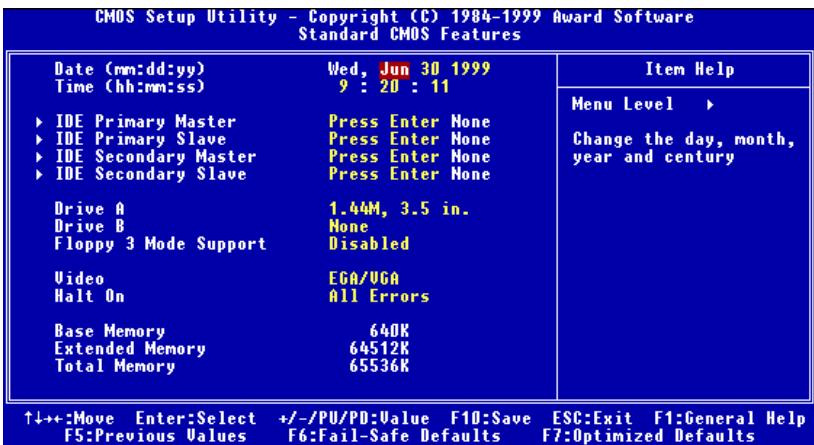Image resolution: width=814 pixels, height=445 pixels.
Task: Select the seconds value 11 in Time
Action: click(439, 87)
